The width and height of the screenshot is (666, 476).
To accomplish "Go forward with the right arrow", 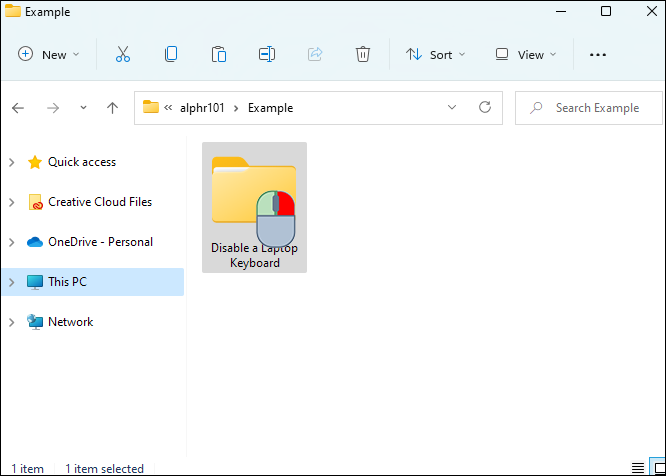I will [x=53, y=108].
